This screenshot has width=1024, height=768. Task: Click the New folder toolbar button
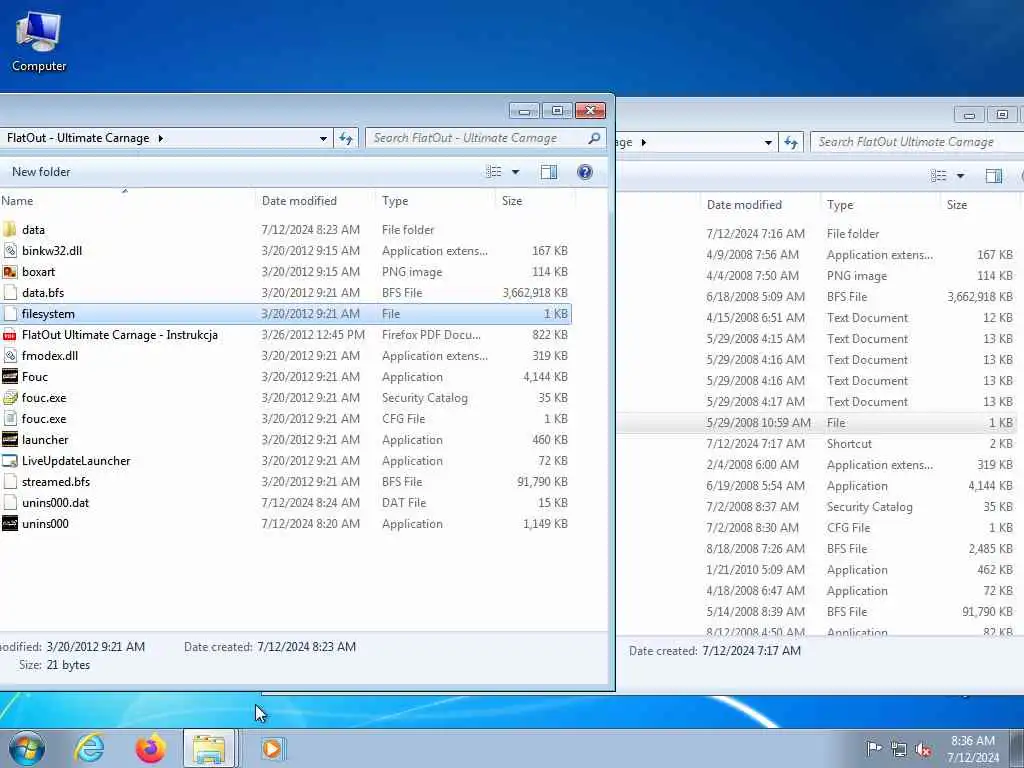point(40,172)
